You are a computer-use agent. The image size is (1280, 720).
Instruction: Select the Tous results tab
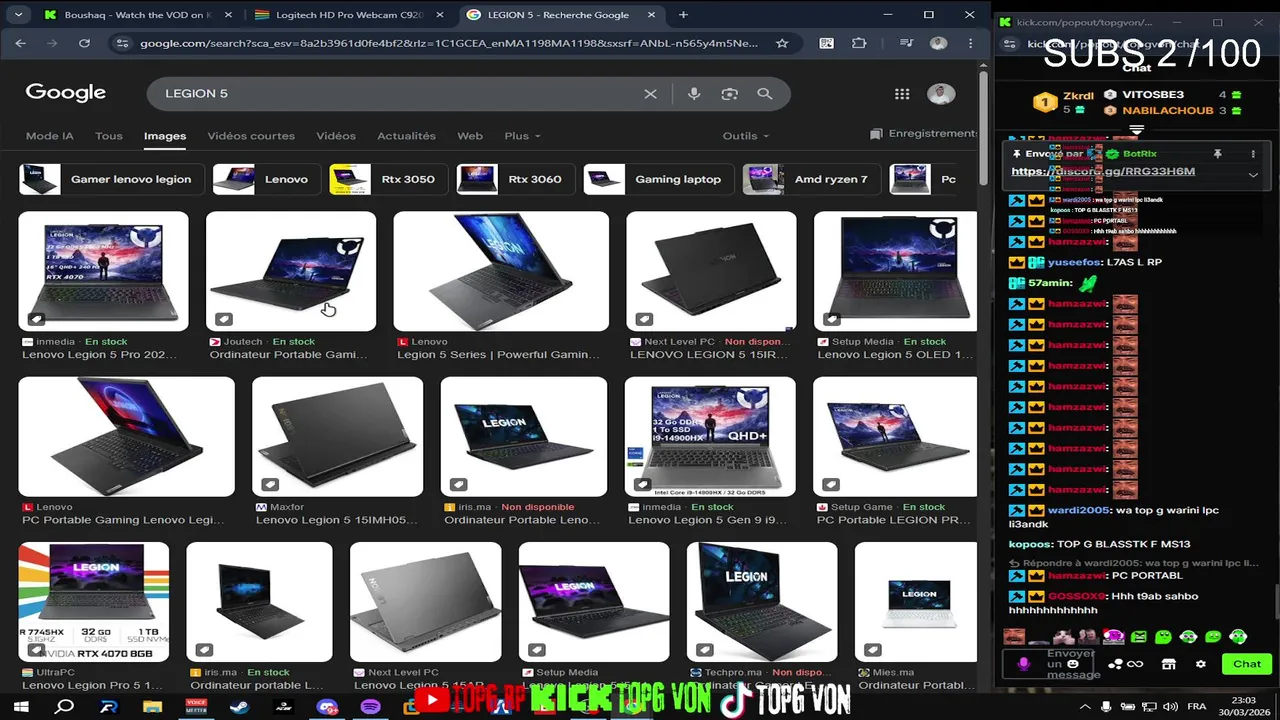tap(109, 136)
